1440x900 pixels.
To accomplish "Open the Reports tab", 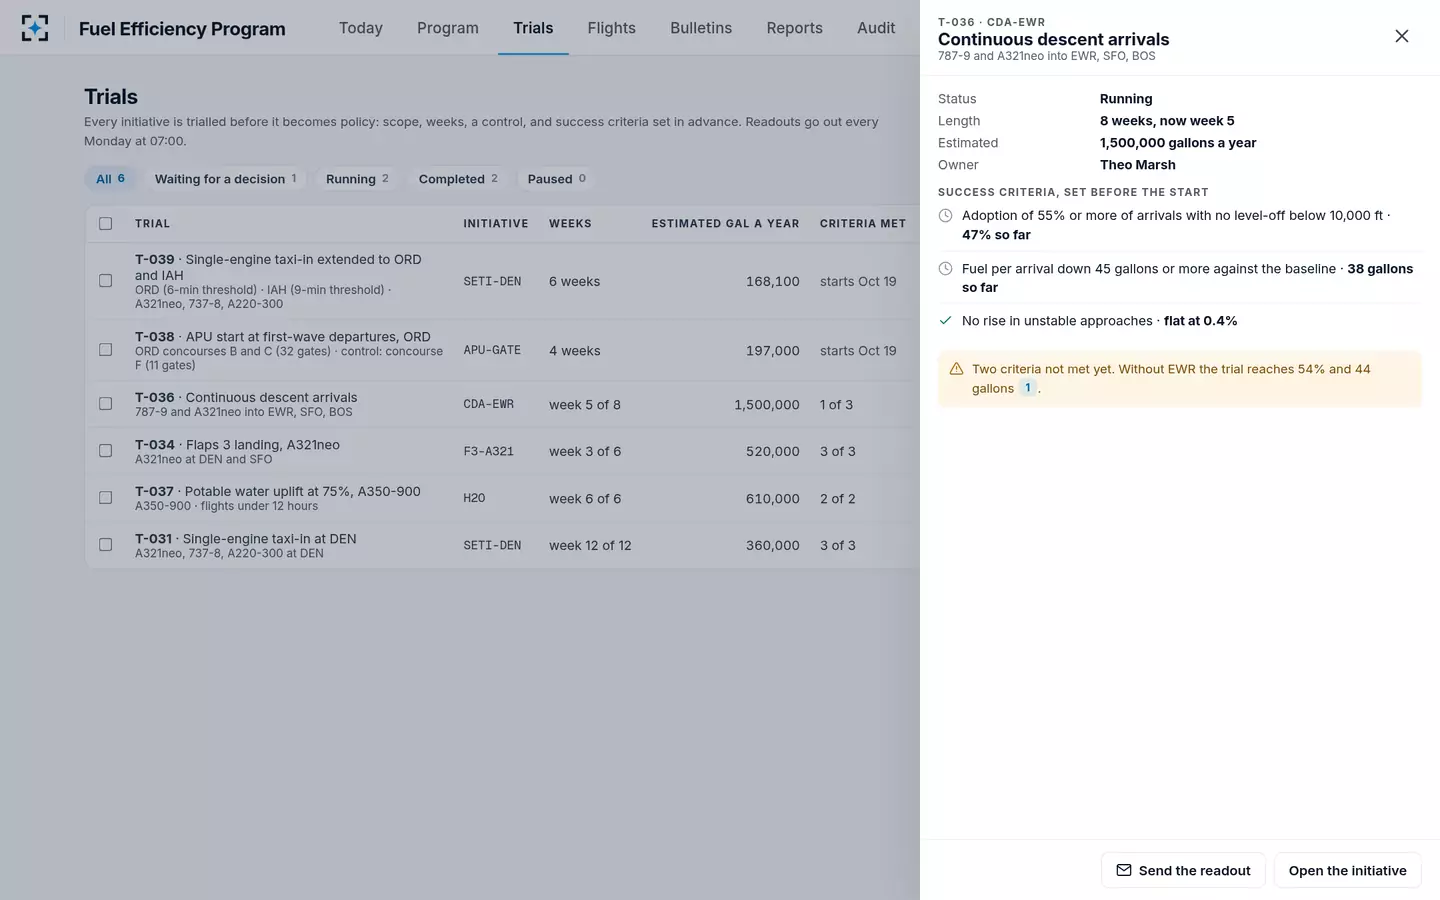I will [x=795, y=28].
